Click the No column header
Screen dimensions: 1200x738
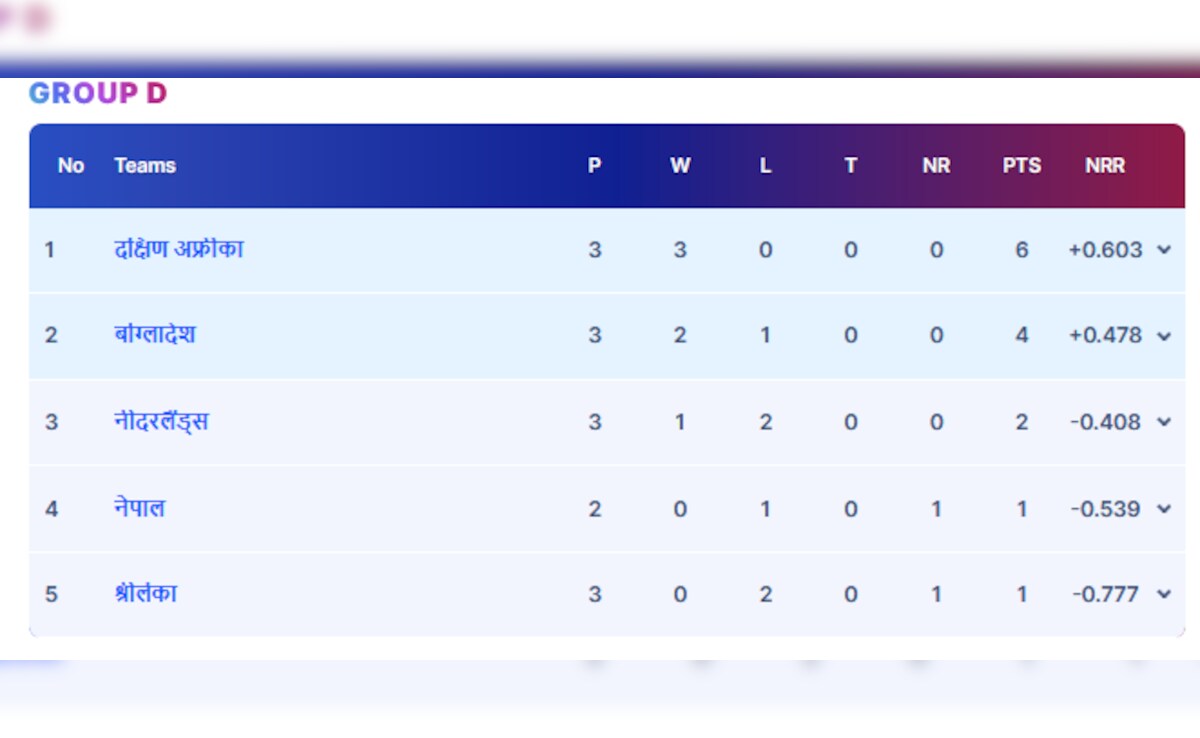[71, 166]
